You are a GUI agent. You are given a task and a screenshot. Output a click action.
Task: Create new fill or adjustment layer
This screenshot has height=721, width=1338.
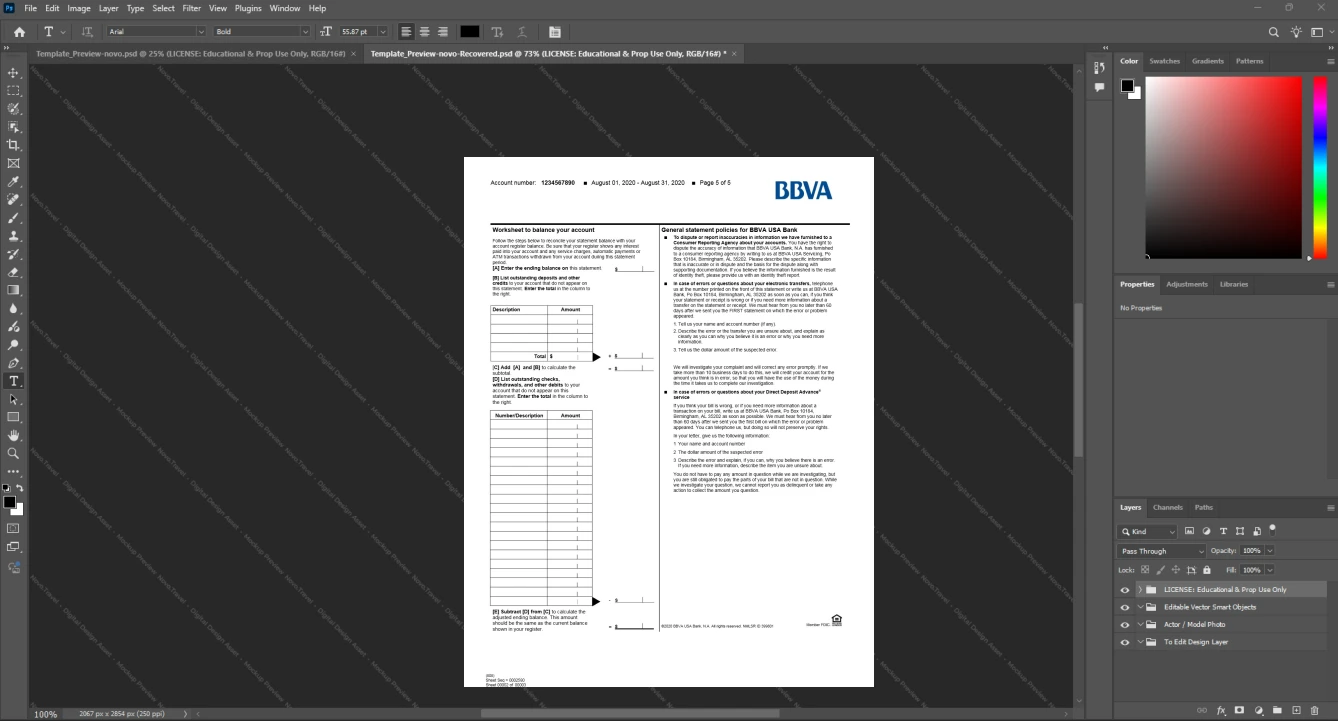pos(1258,710)
